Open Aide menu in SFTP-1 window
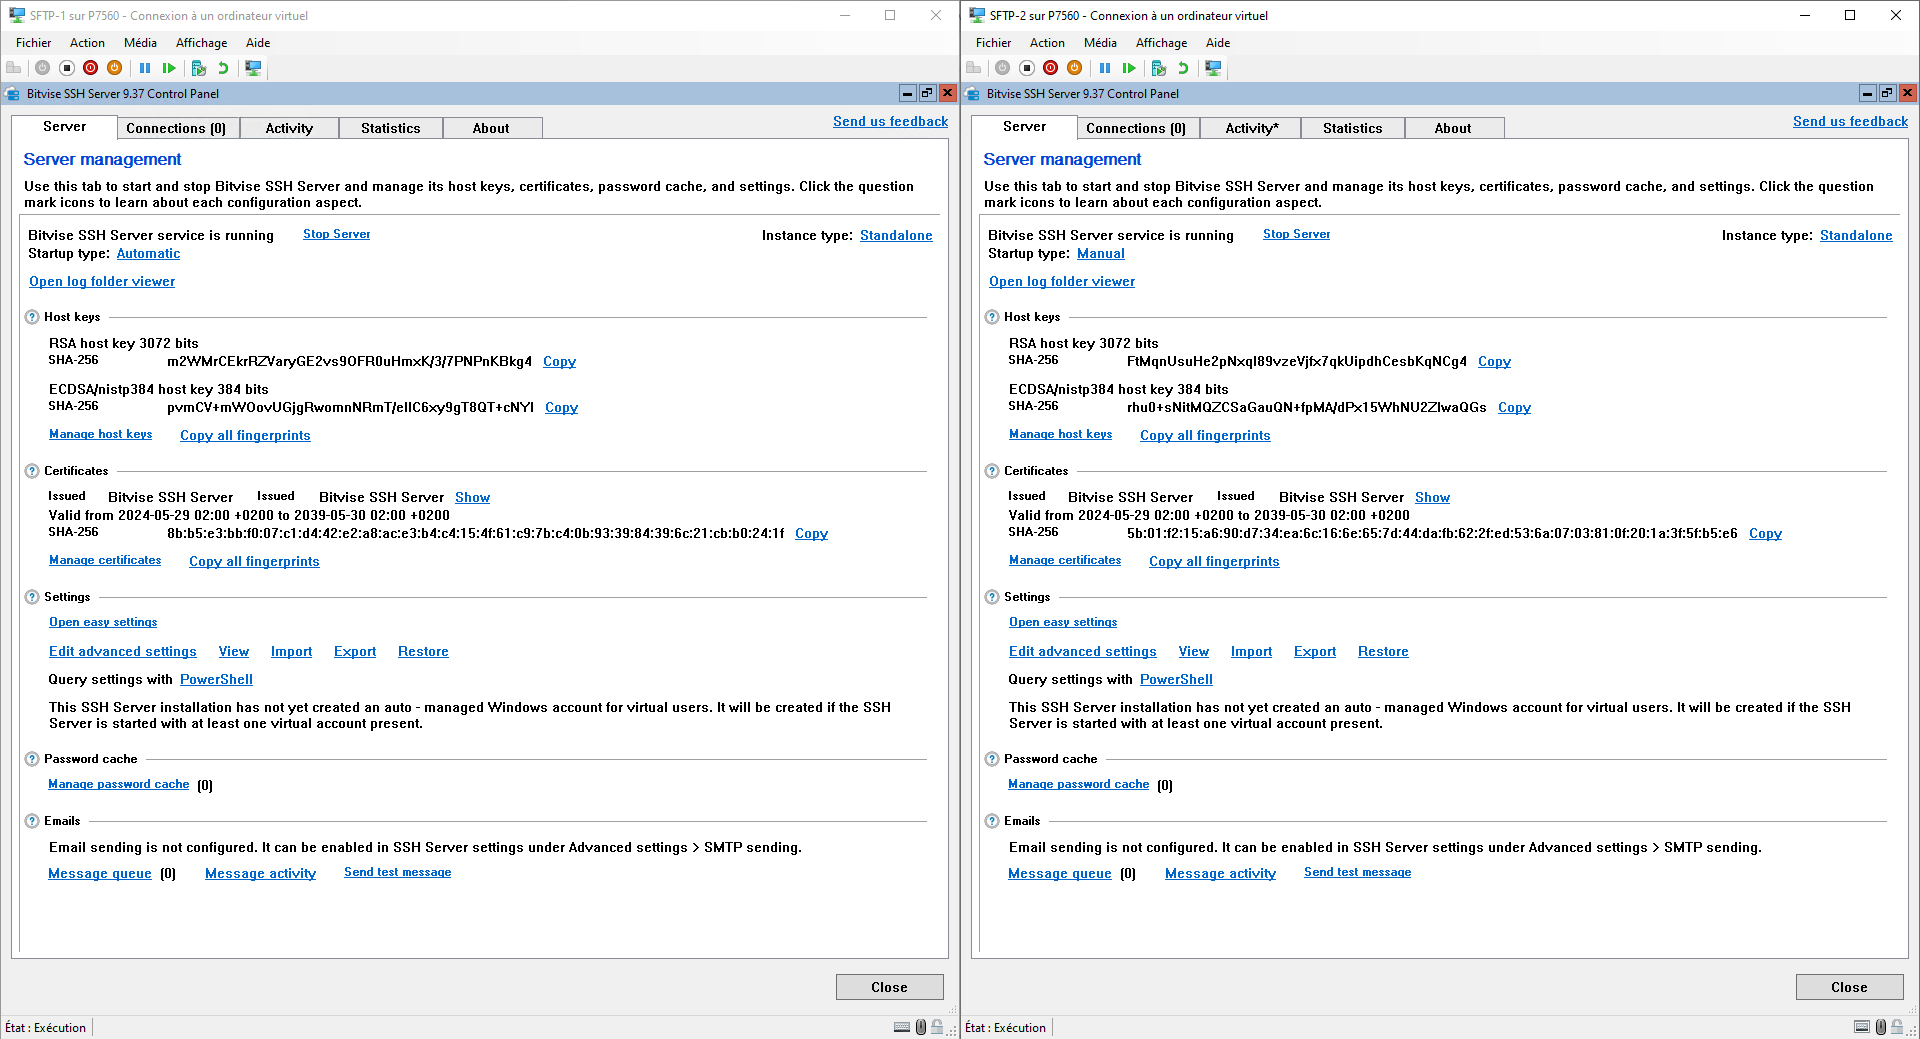1920x1039 pixels. [x=258, y=43]
